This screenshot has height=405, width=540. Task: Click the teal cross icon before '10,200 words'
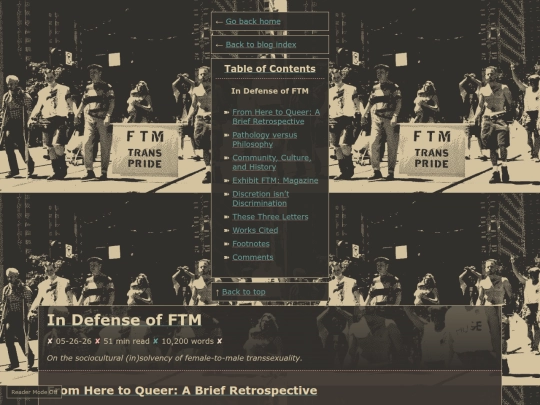pyautogui.click(x=155, y=341)
